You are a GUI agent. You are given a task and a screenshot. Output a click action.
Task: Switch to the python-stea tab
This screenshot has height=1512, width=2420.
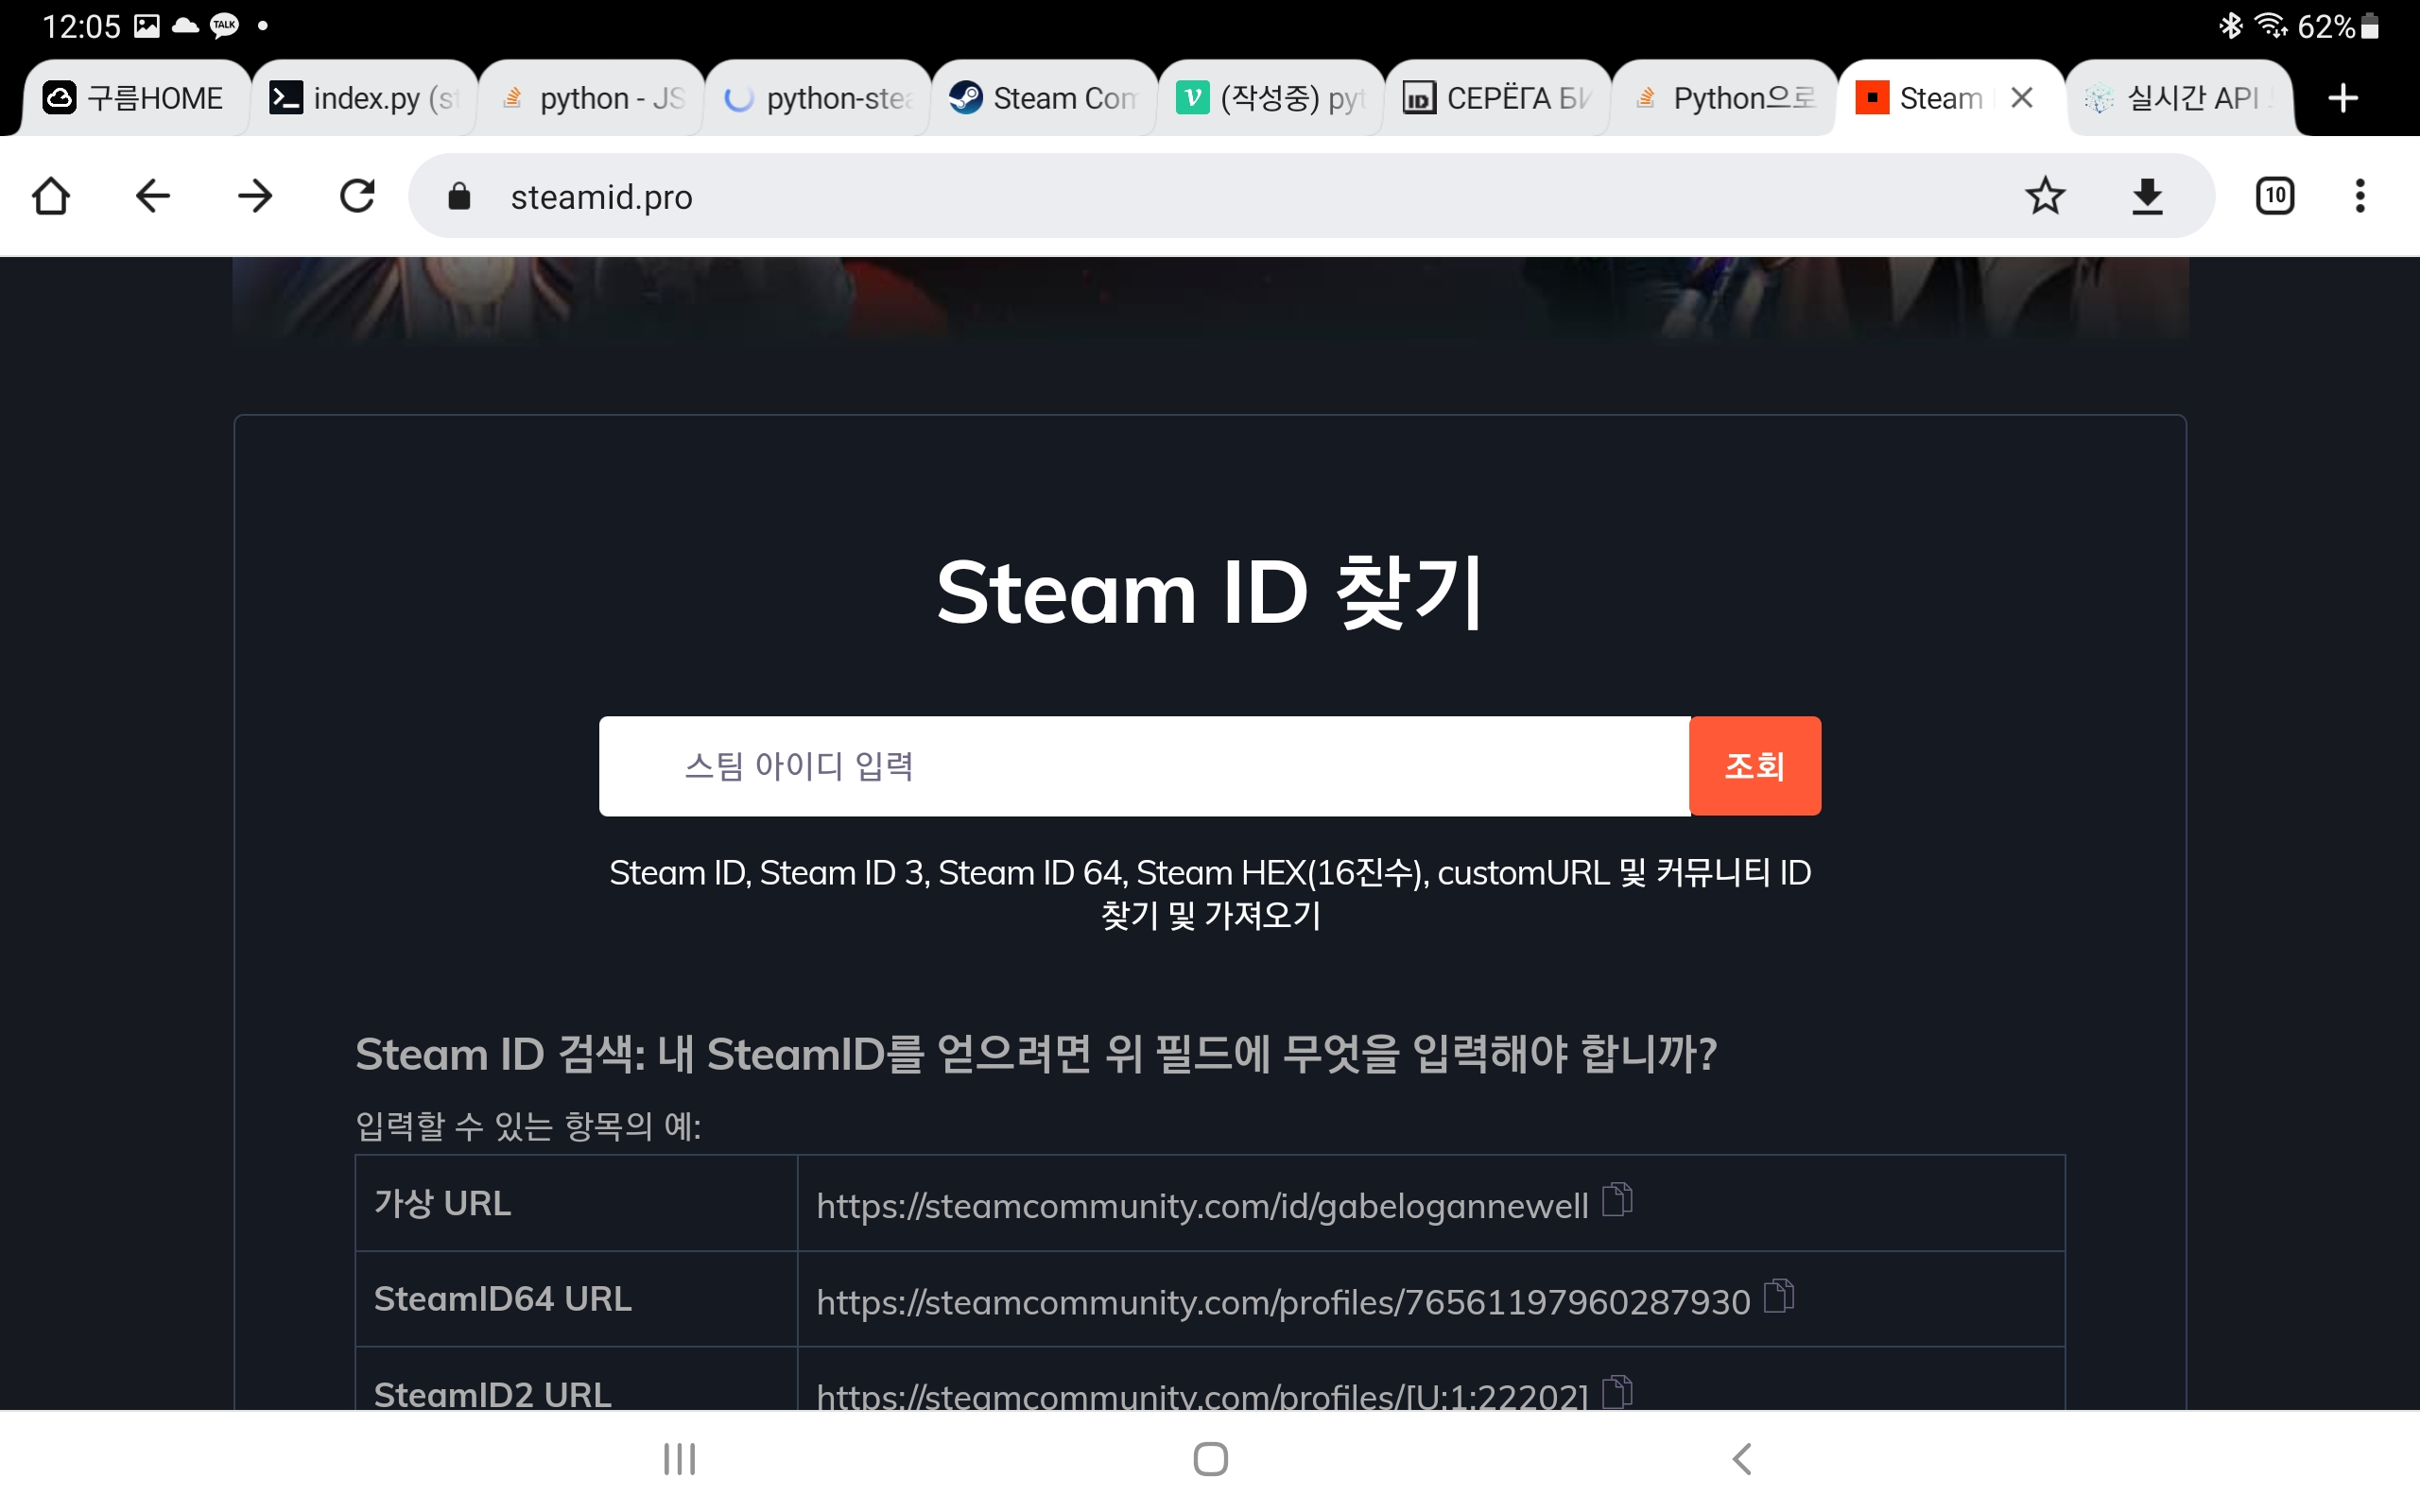818,98
